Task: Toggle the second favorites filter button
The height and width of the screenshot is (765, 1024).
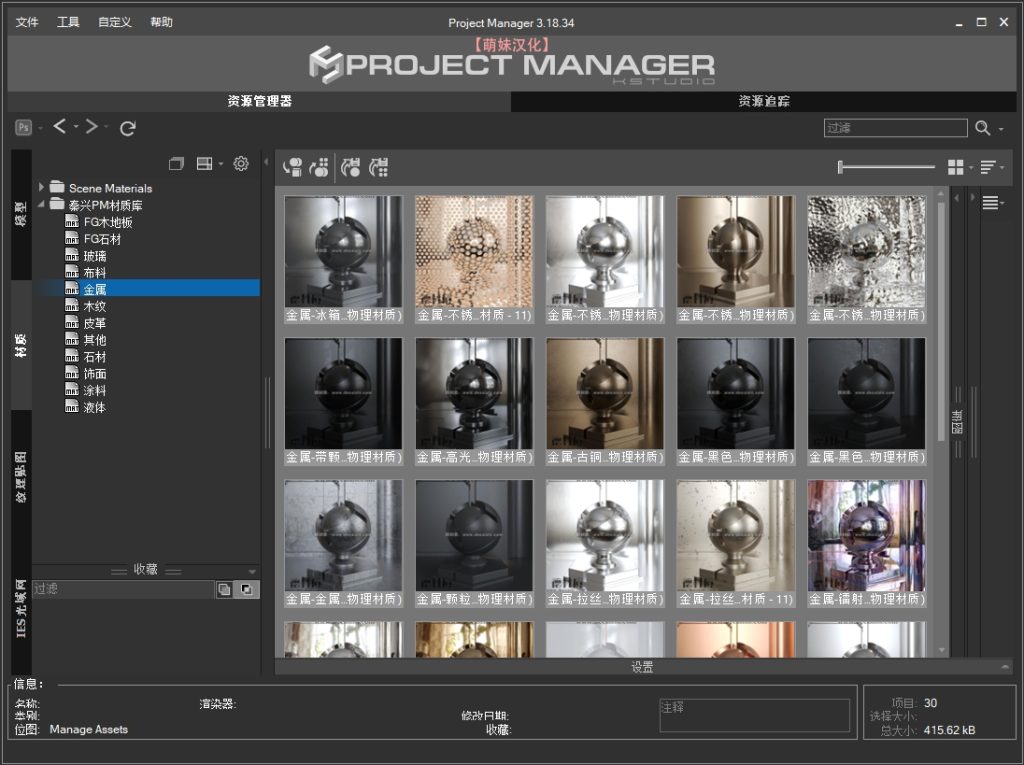Action: [246, 590]
